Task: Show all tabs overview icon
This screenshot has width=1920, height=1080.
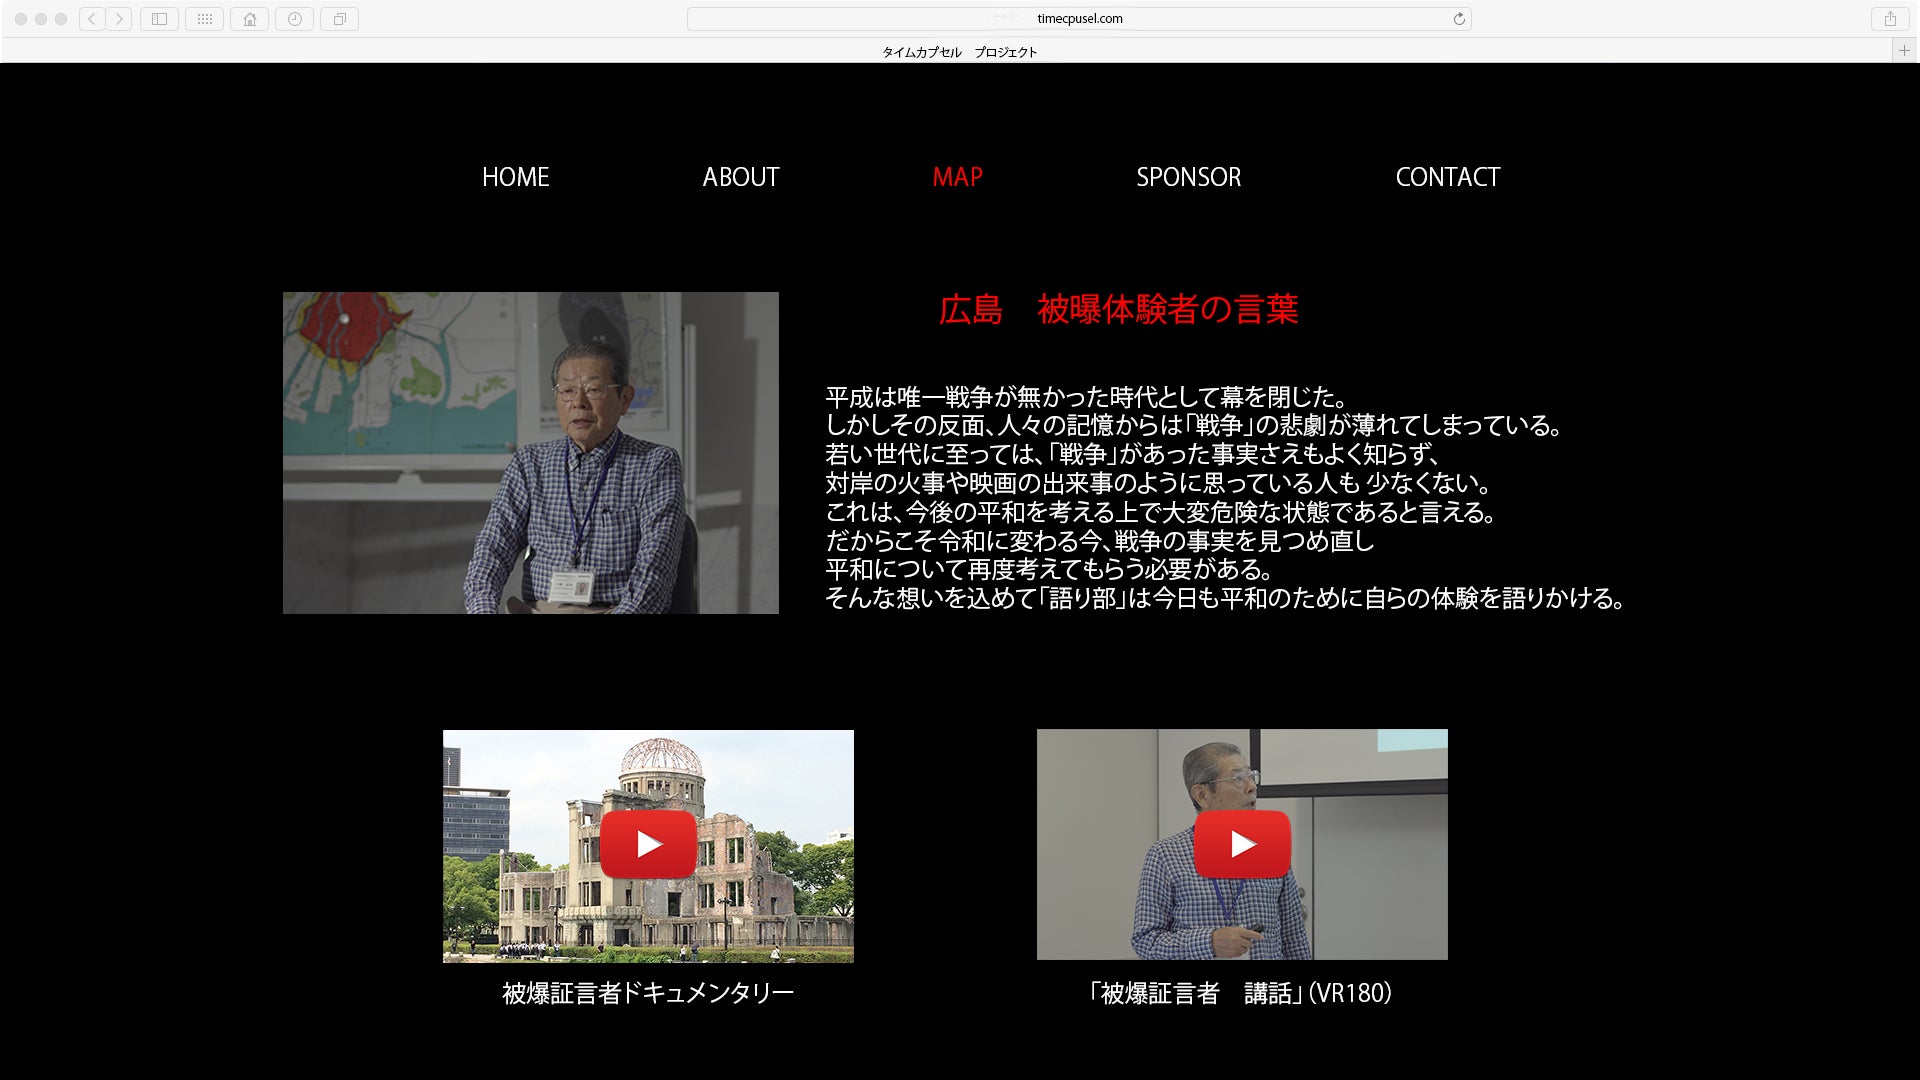Action: tap(339, 19)
